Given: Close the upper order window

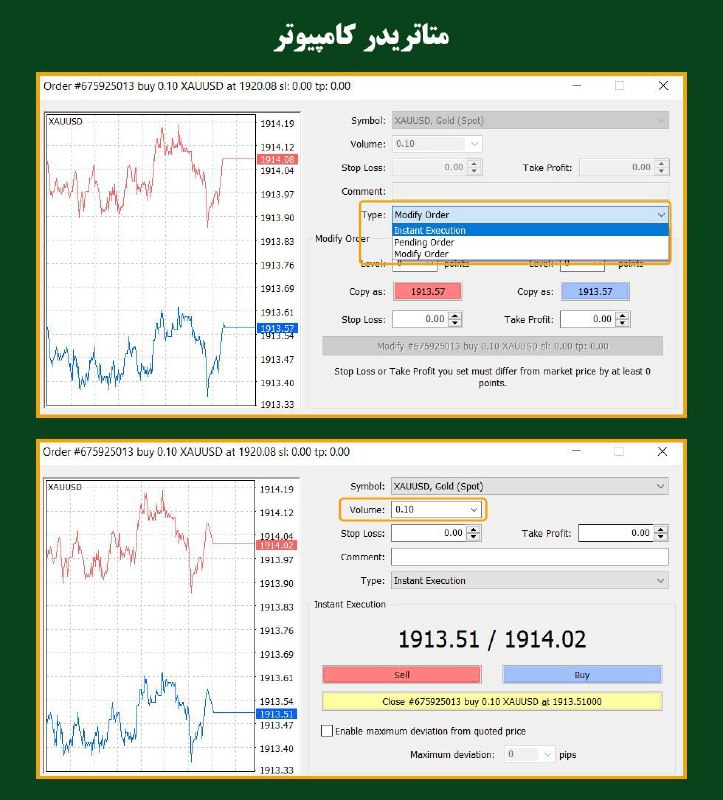Looking at the screenshot, I should (663, 86).
